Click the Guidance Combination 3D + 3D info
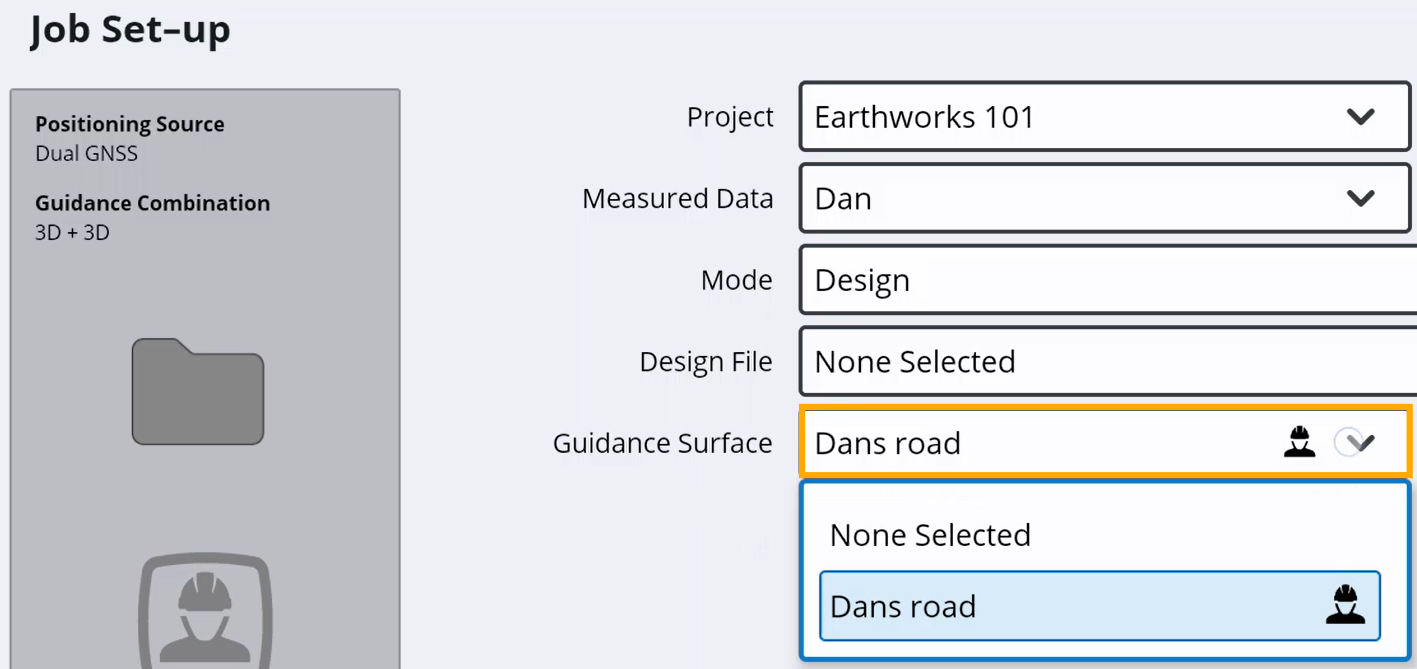Image resolution: width=1417 pixels, height=669 pixels. pyautogui.click(x=152, y=217)
